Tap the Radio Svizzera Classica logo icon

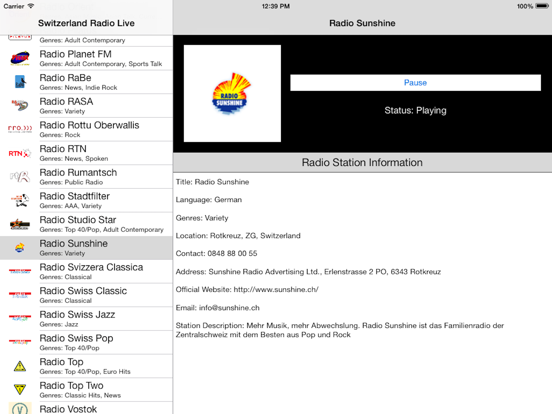tap(20, 271)
